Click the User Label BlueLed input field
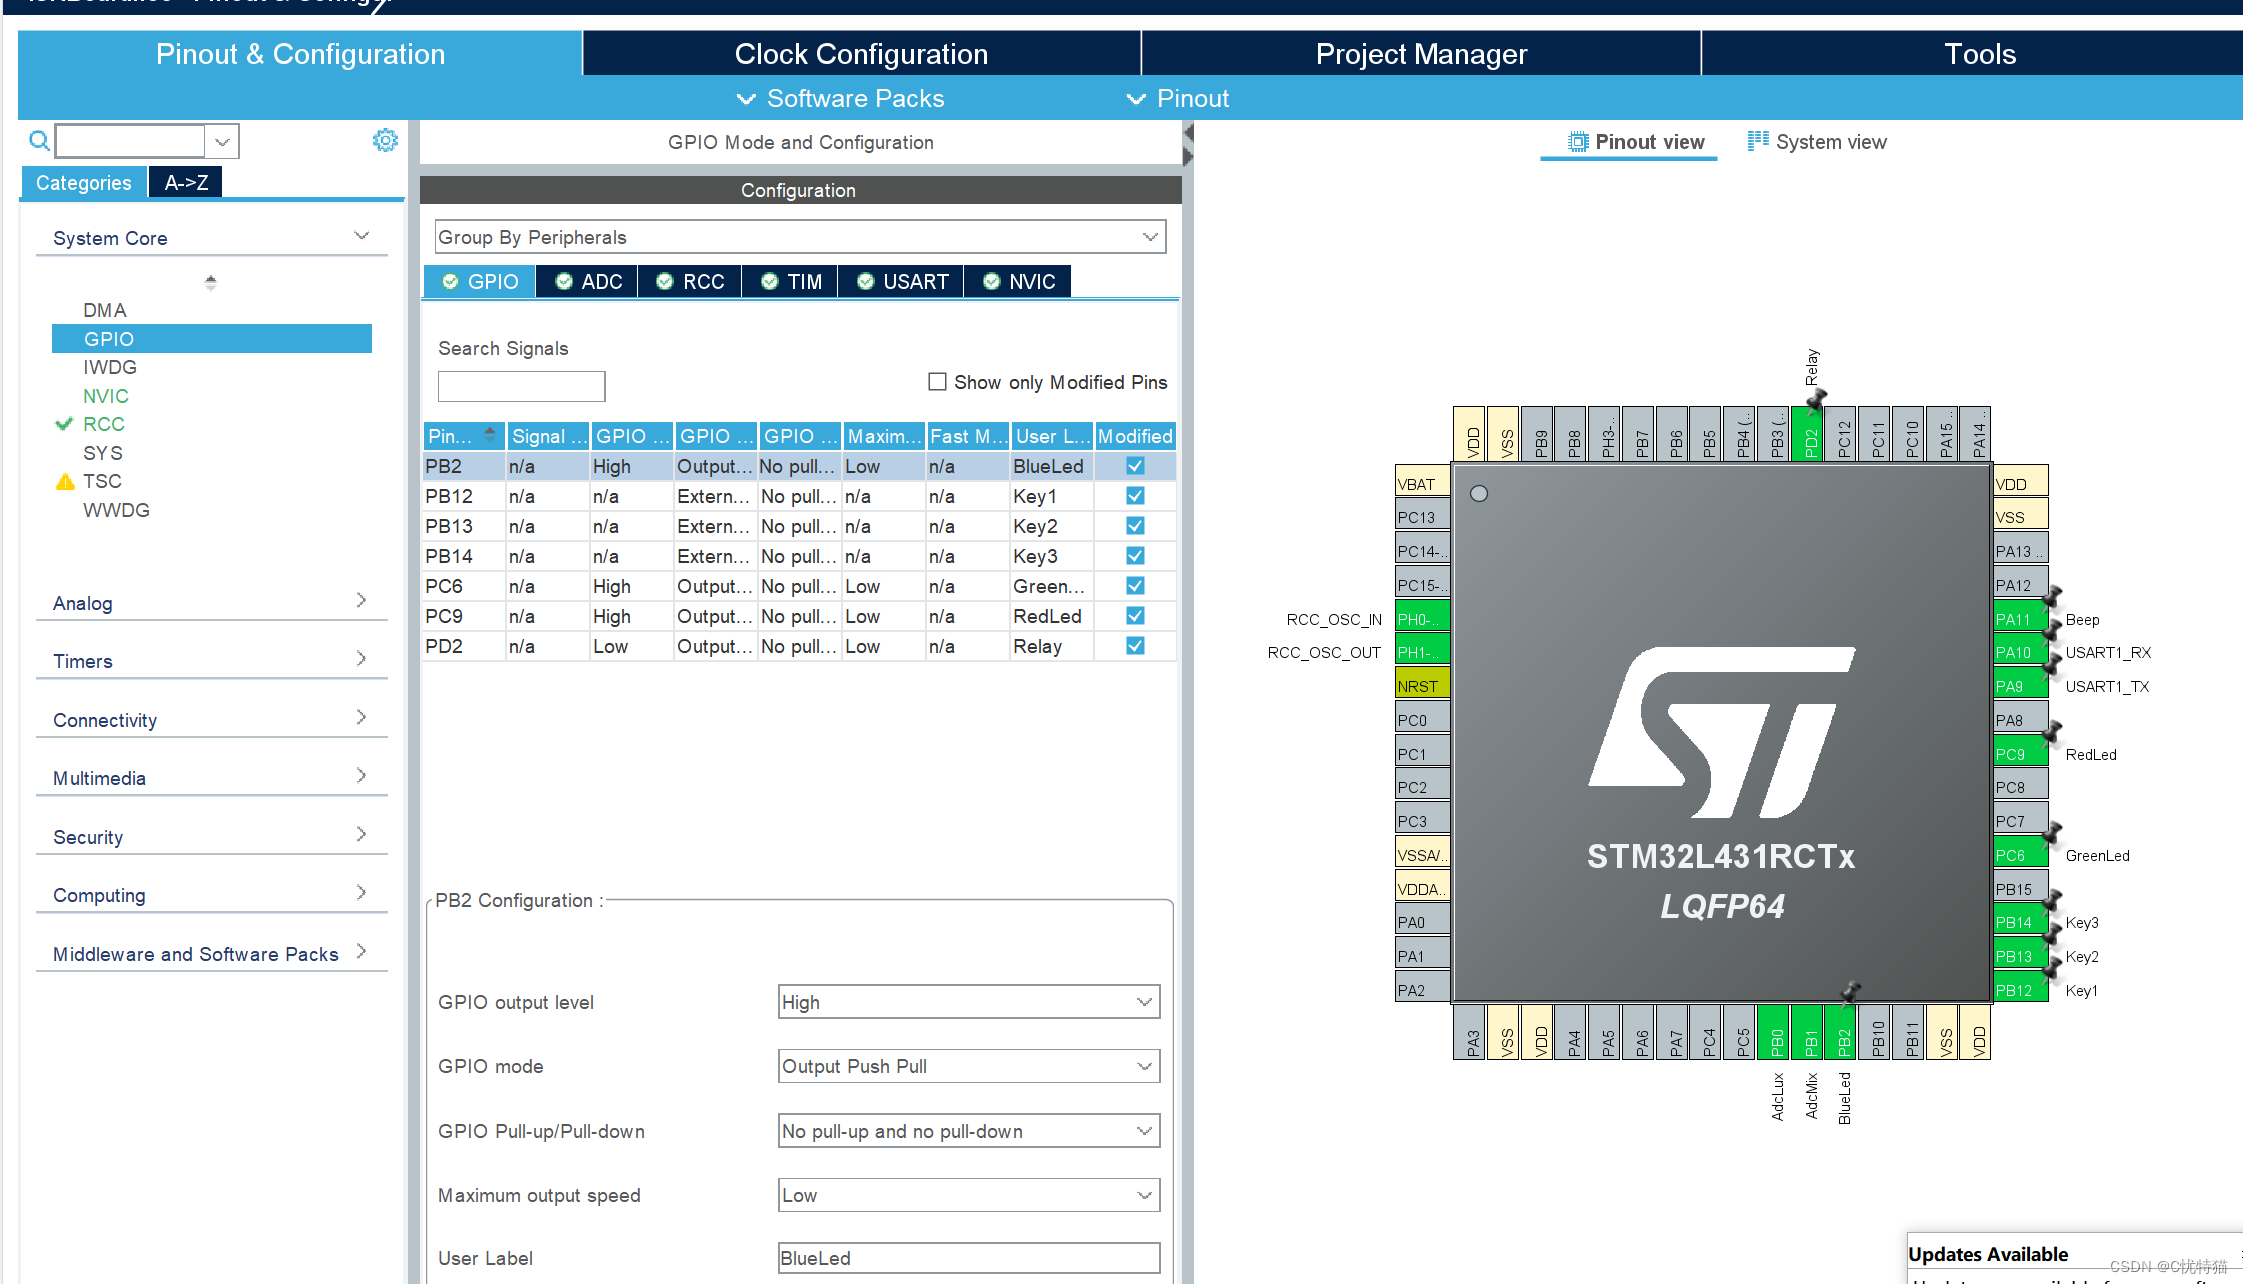 coord(968,1258)
